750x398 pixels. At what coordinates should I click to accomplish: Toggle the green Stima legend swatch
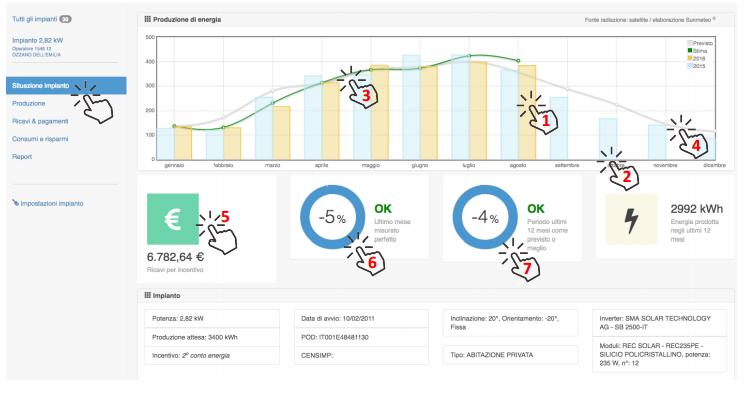(690, 50)
